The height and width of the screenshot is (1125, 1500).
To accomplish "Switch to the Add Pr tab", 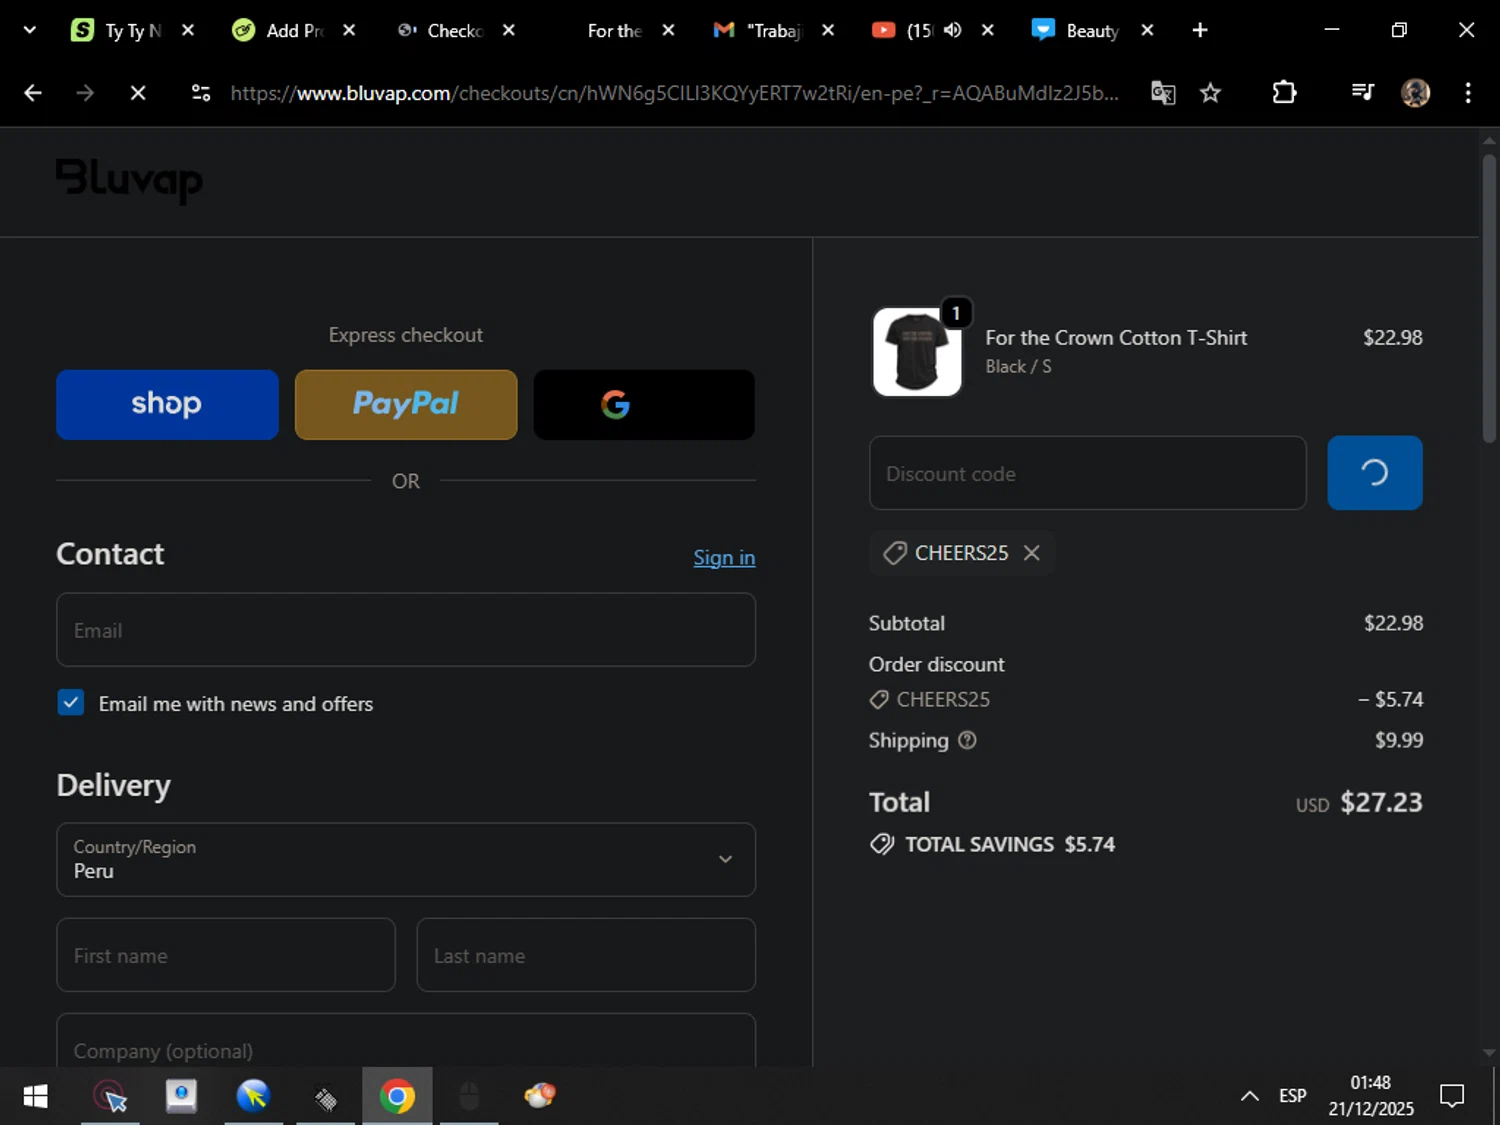I will tap(280, 30).
